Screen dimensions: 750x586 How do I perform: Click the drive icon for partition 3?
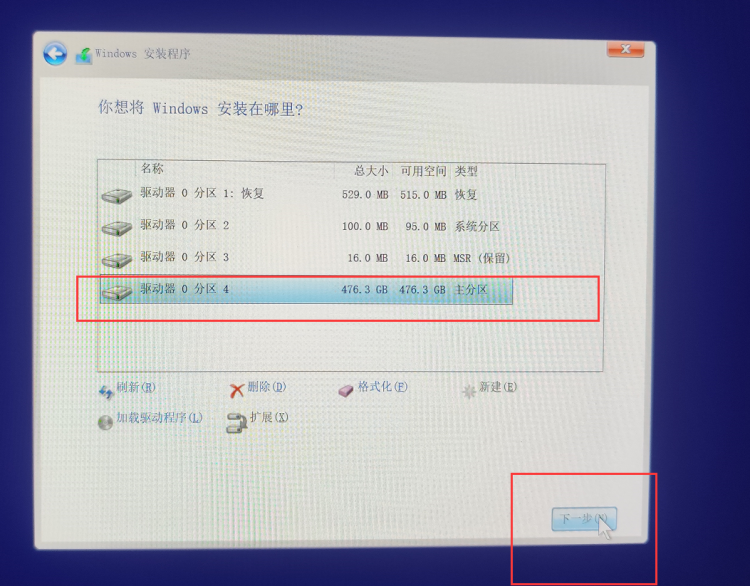117,260
